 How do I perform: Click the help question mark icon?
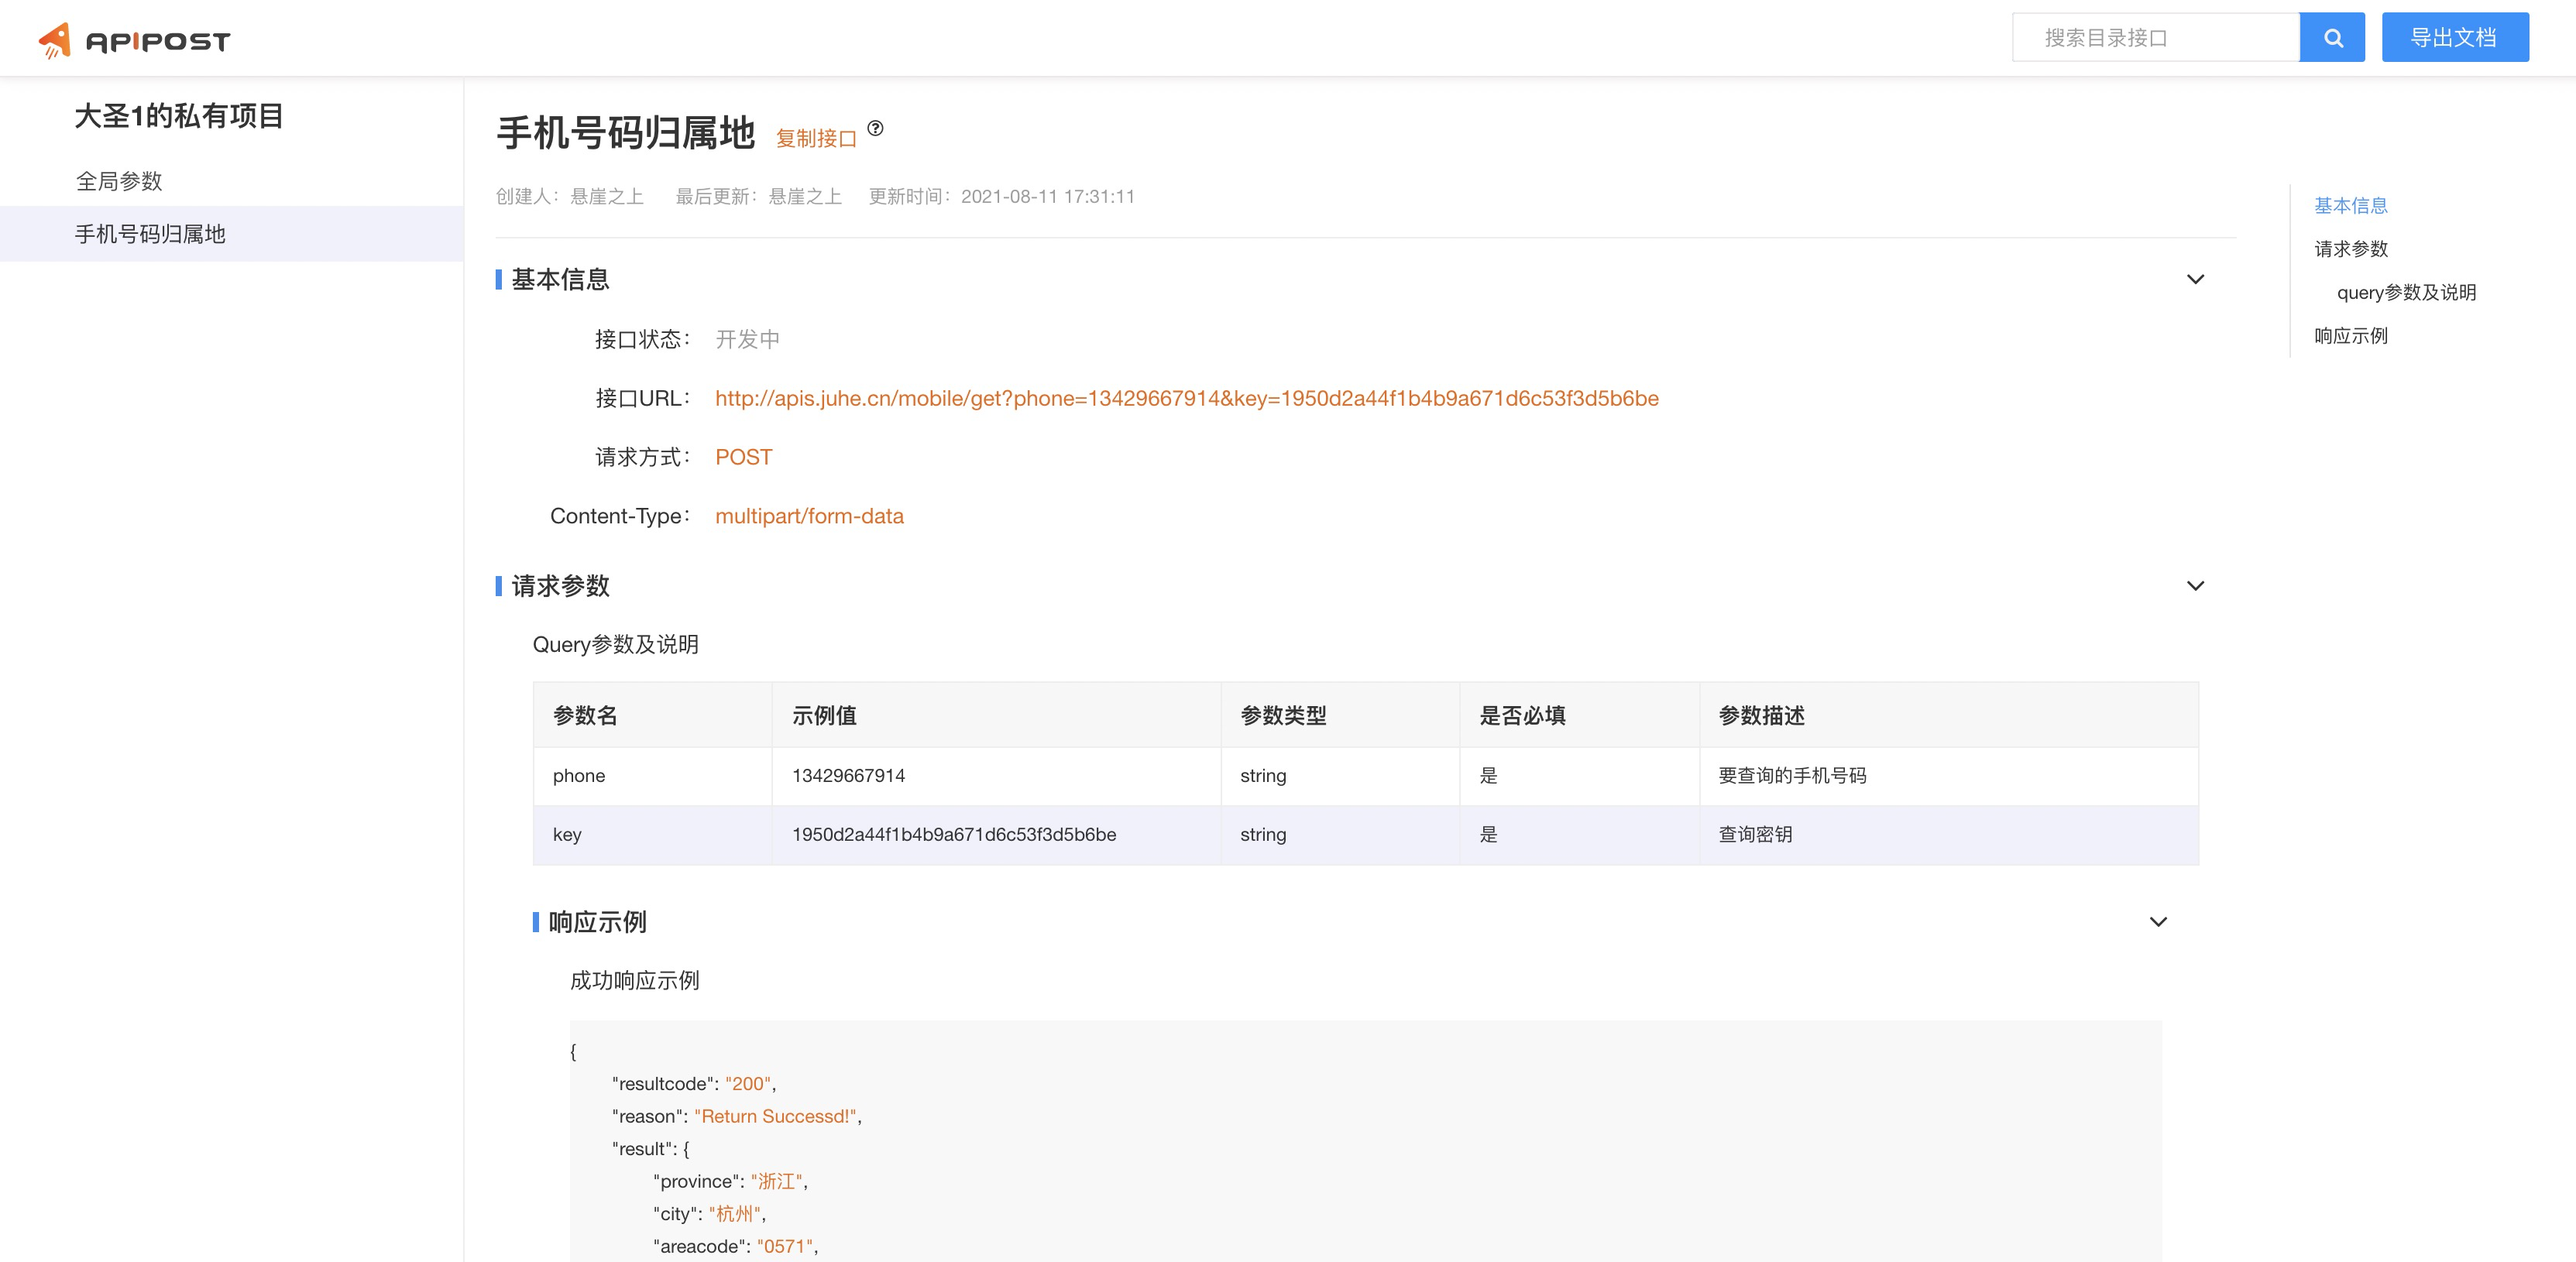point(875,128)
